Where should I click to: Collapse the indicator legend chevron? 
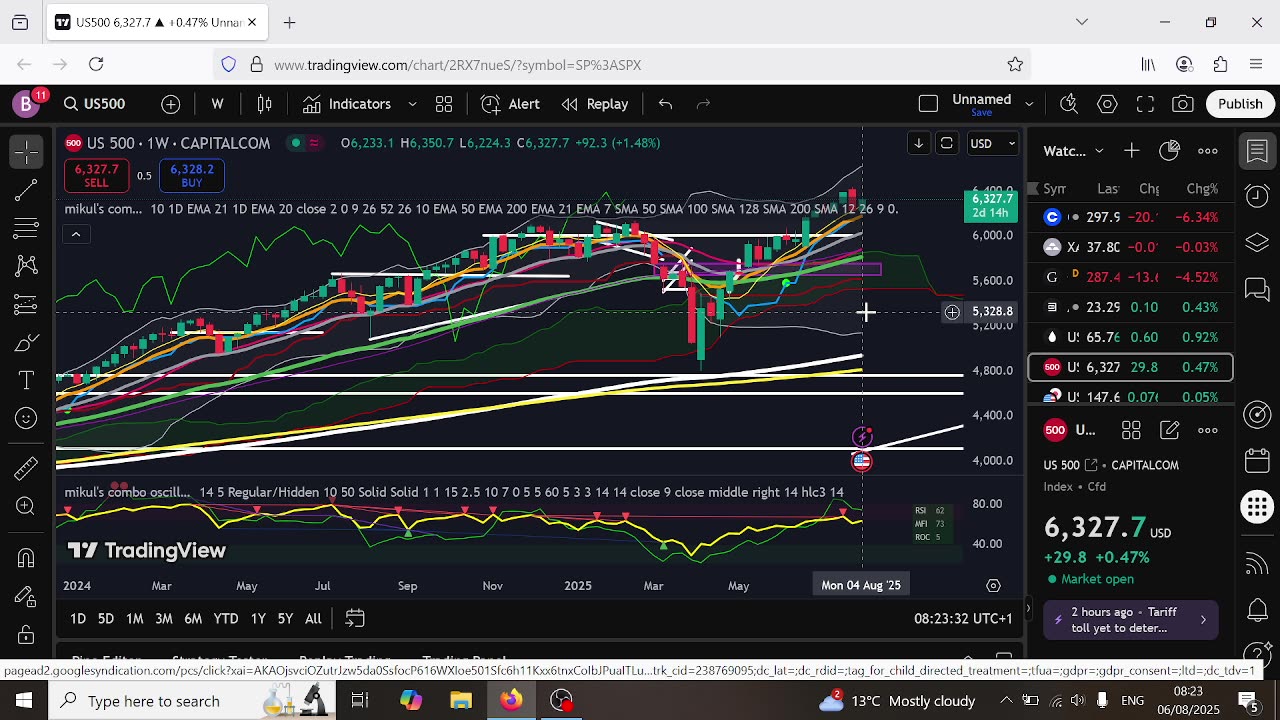point(75,234)
